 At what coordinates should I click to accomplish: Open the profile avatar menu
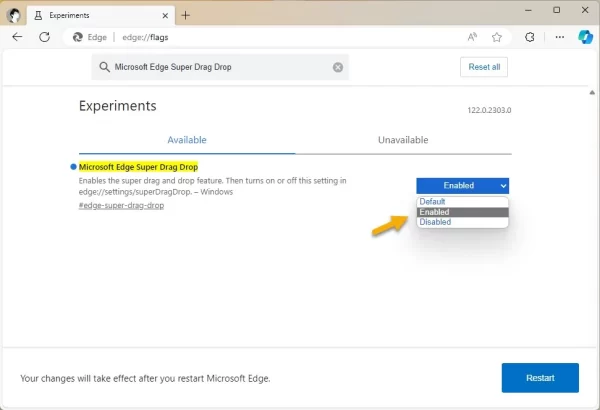(14, 15)
